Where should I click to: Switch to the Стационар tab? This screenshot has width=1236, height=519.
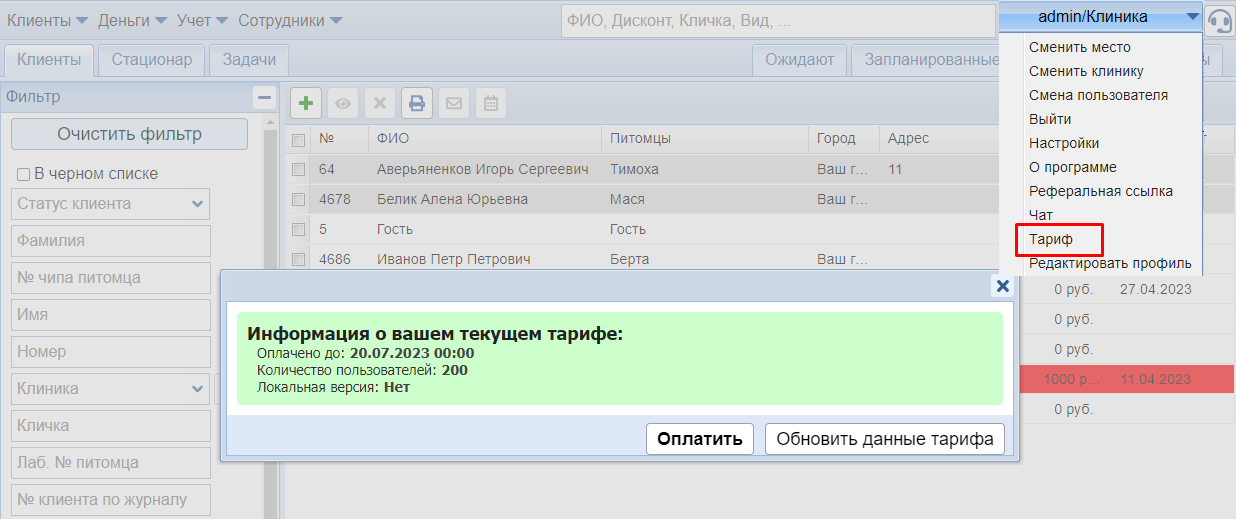click(x=152, y=60)
